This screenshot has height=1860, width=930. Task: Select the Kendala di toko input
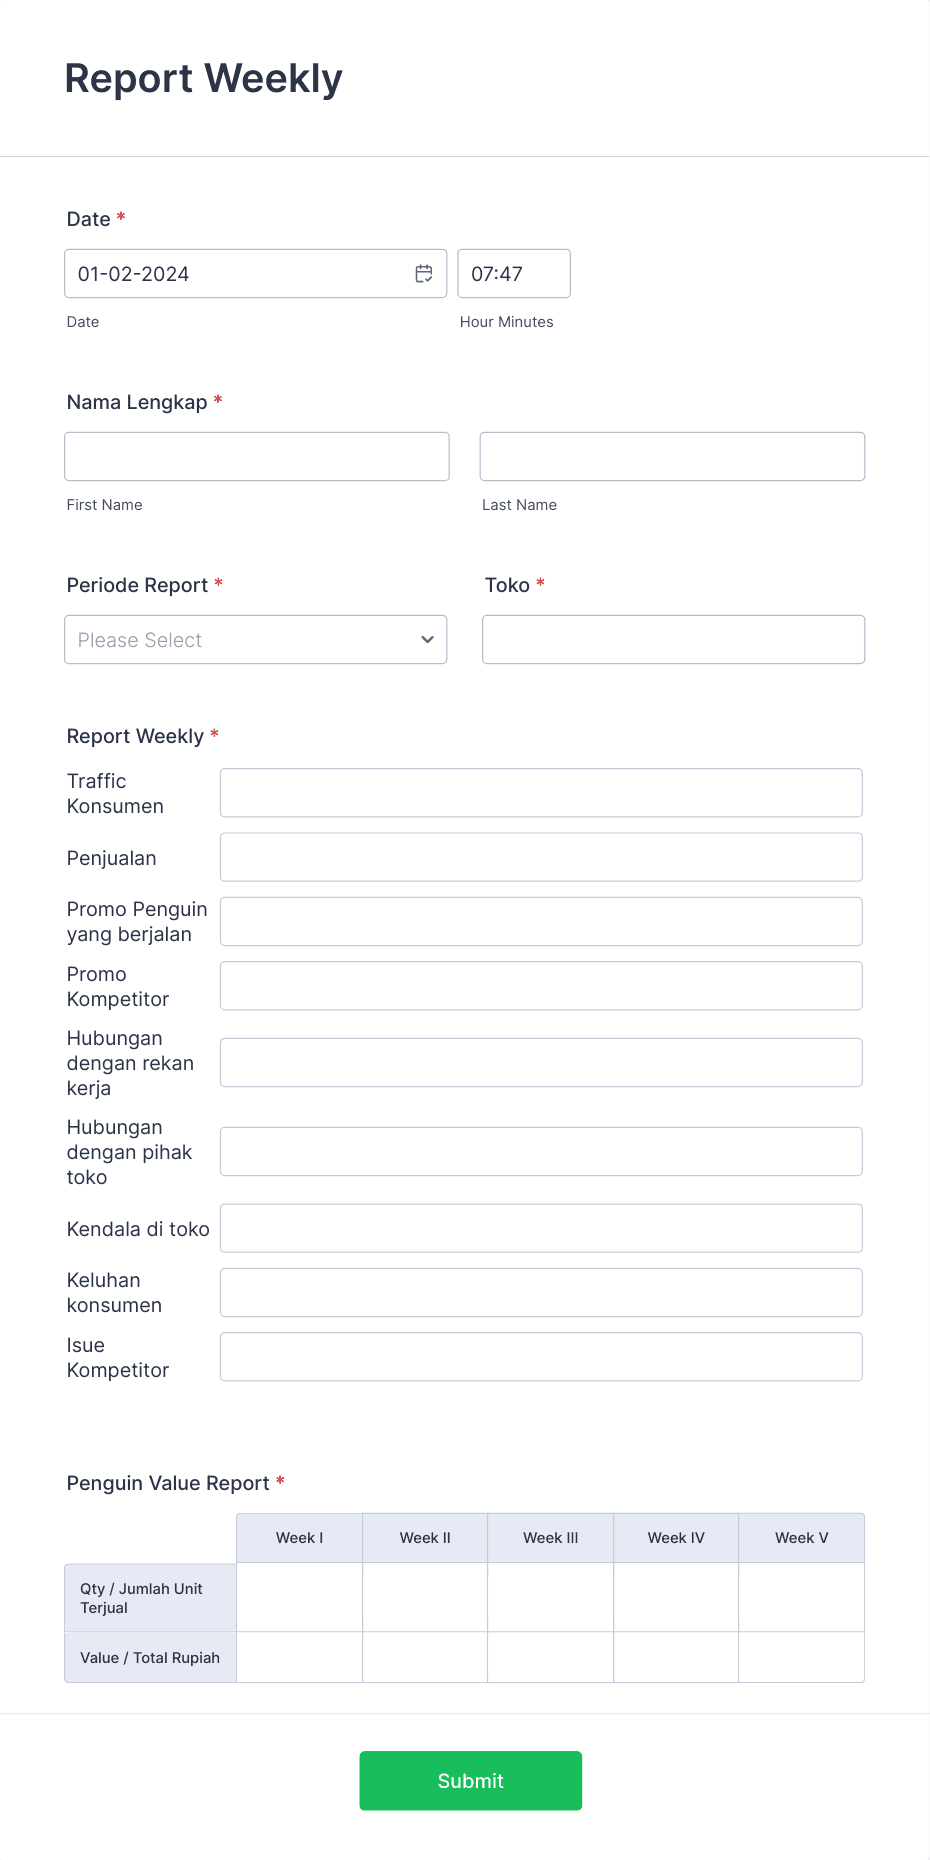click(x=540, y=1227)
